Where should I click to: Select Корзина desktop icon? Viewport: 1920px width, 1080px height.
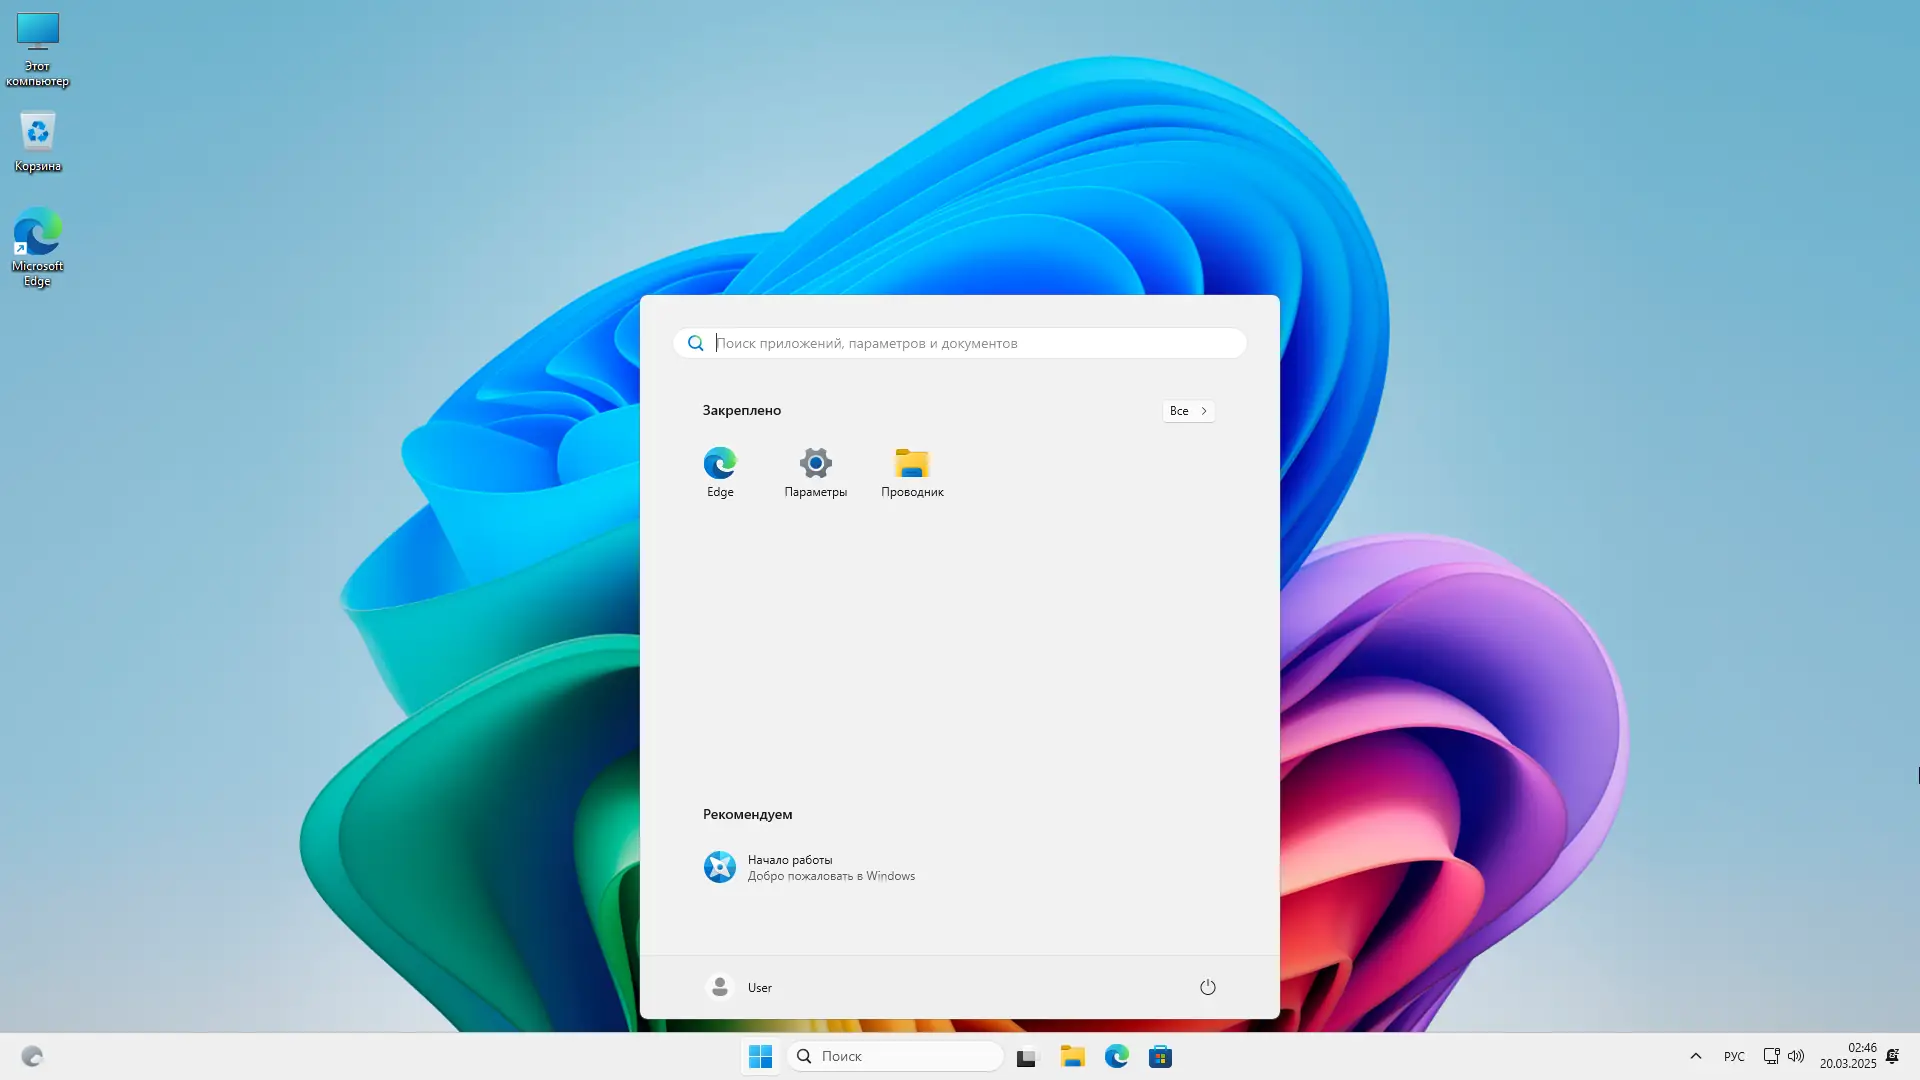click(x=38, y=141)
